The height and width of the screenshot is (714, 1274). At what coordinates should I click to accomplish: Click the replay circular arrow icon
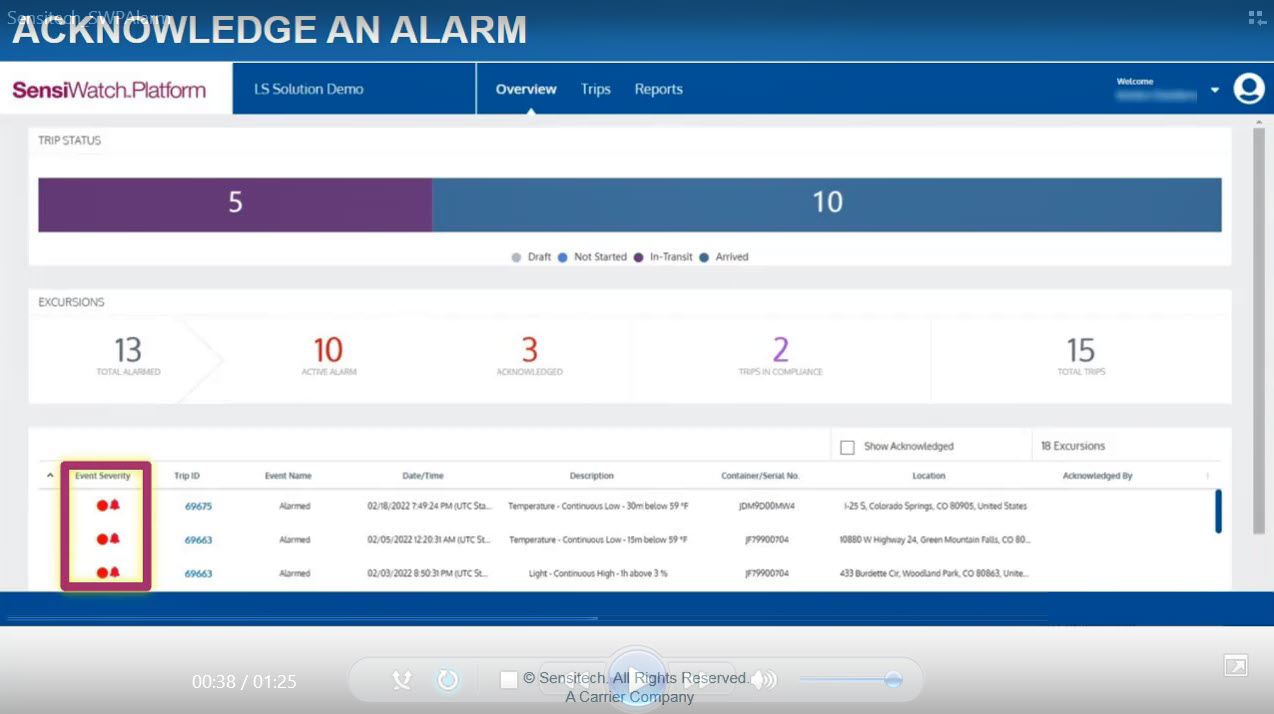447,680
